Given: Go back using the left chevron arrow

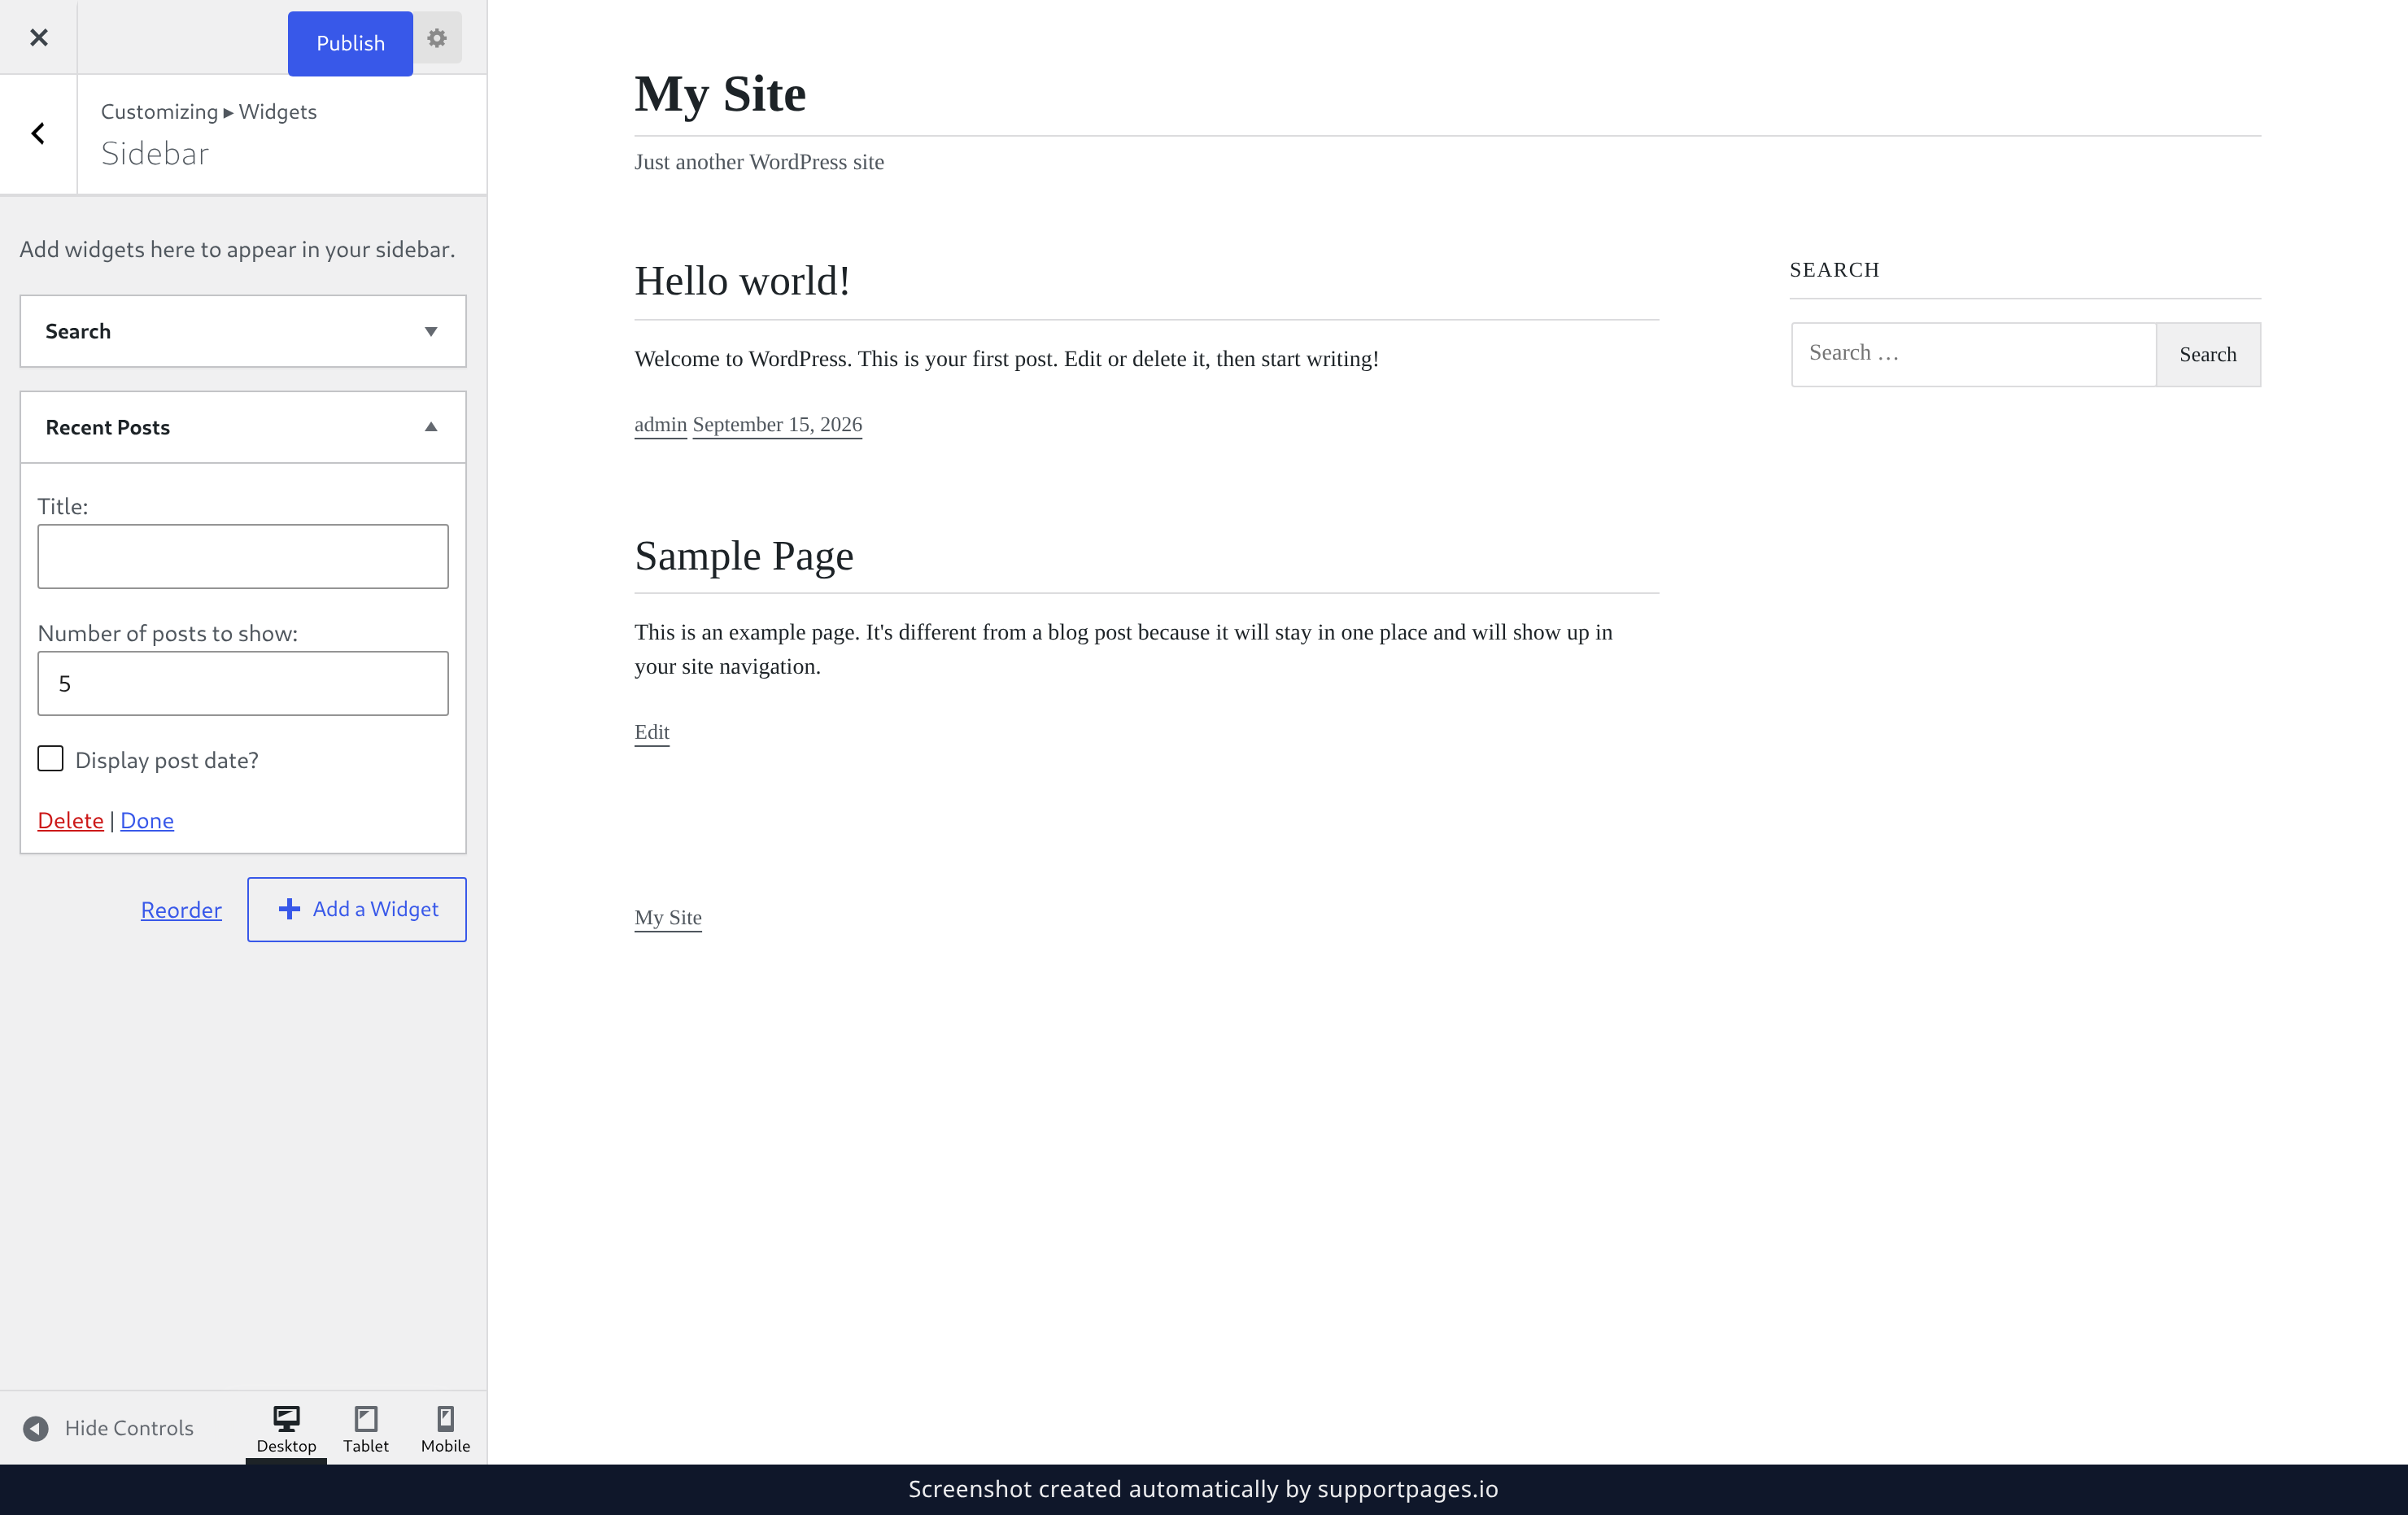Looking at the screenshot, I should tap(38, 133).
